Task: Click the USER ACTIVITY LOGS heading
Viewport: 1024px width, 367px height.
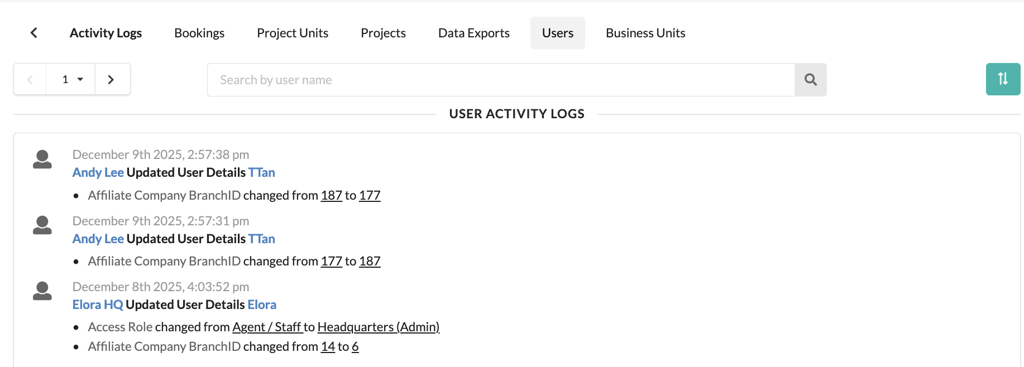Action: (x=517, y=114)
